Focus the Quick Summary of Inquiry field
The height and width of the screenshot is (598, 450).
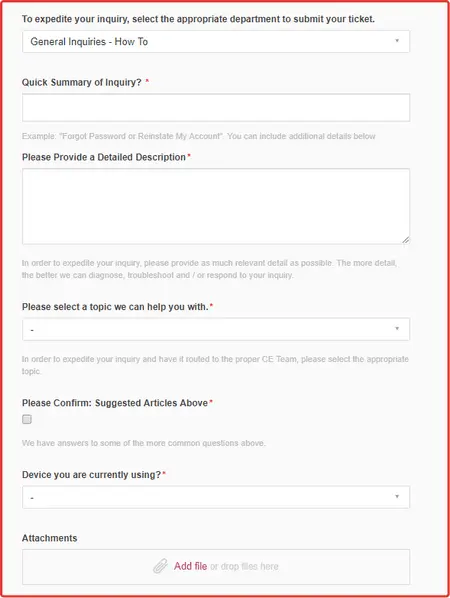(216, 108)
